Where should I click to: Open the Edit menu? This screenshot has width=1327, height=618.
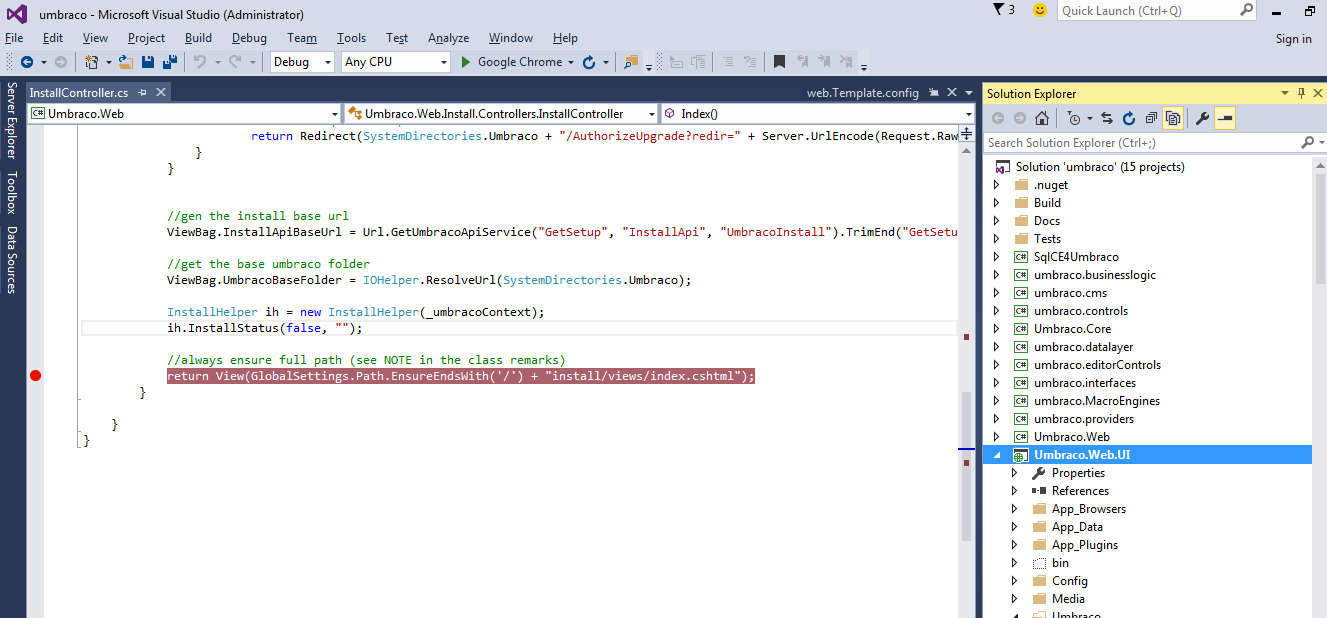(x=53, y=38)
